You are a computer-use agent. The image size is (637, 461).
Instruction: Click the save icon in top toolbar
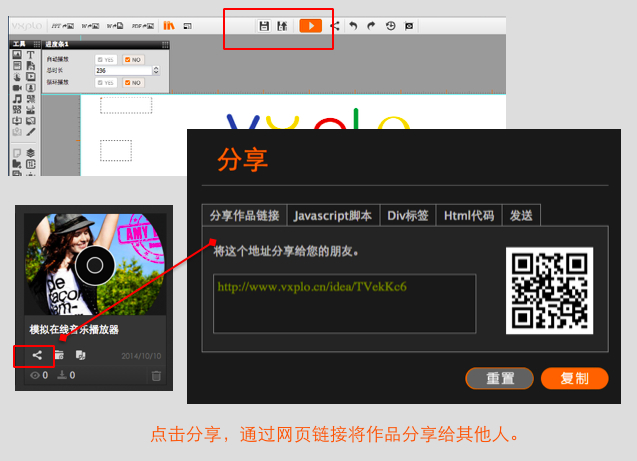264,25
